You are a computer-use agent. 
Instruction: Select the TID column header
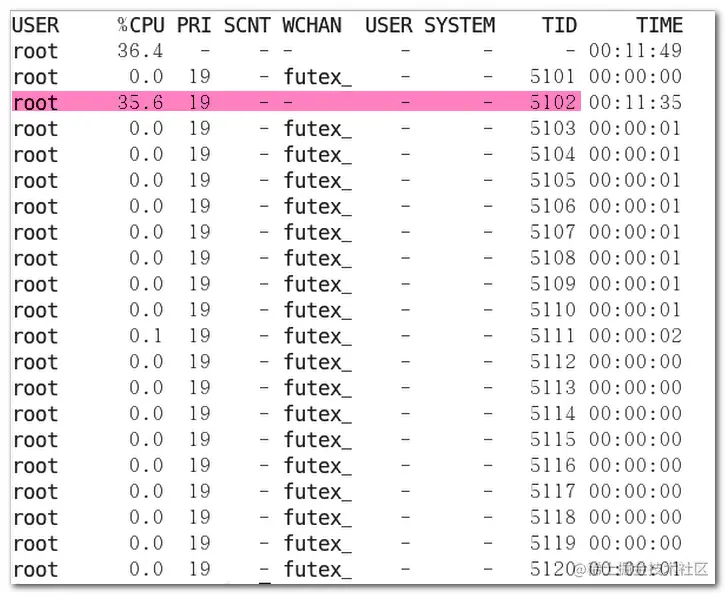(x=559, y=25)
